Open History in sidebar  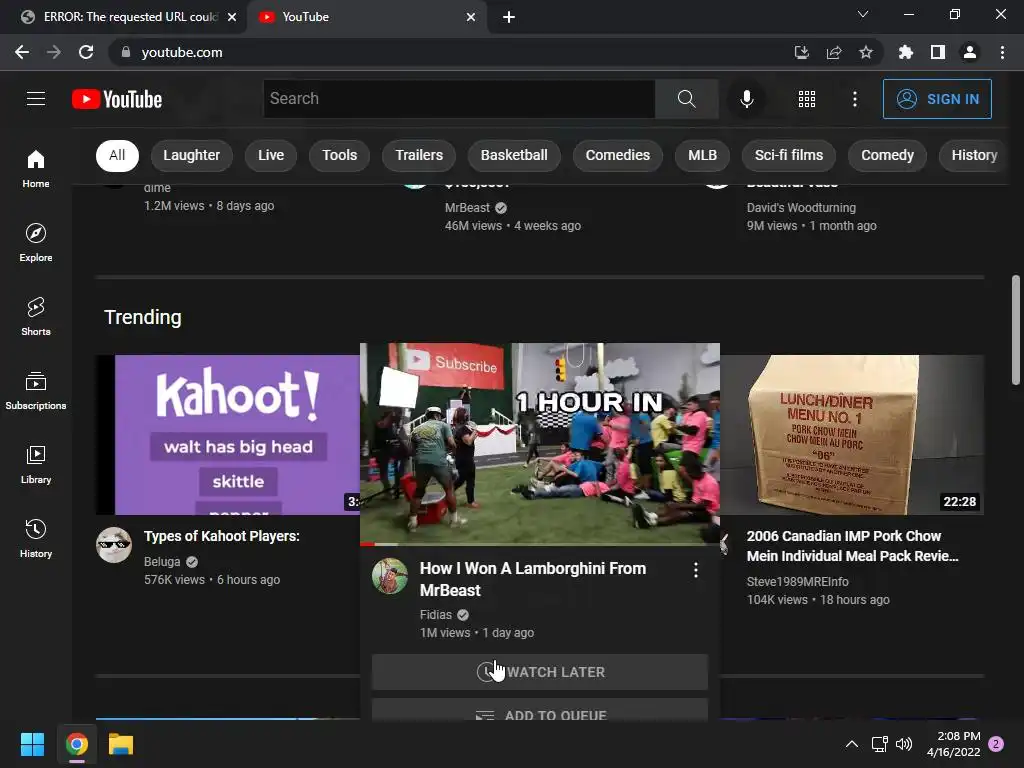tap(36, 538)
